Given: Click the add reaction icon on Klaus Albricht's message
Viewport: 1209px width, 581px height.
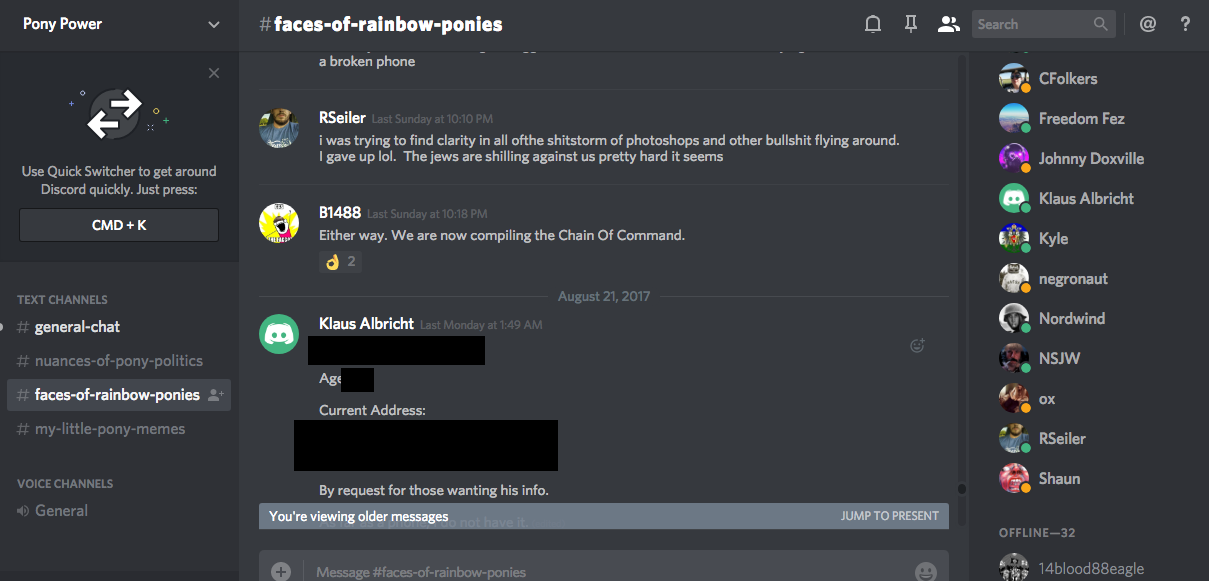Looking at the screenshot, I should coord(917,345).
